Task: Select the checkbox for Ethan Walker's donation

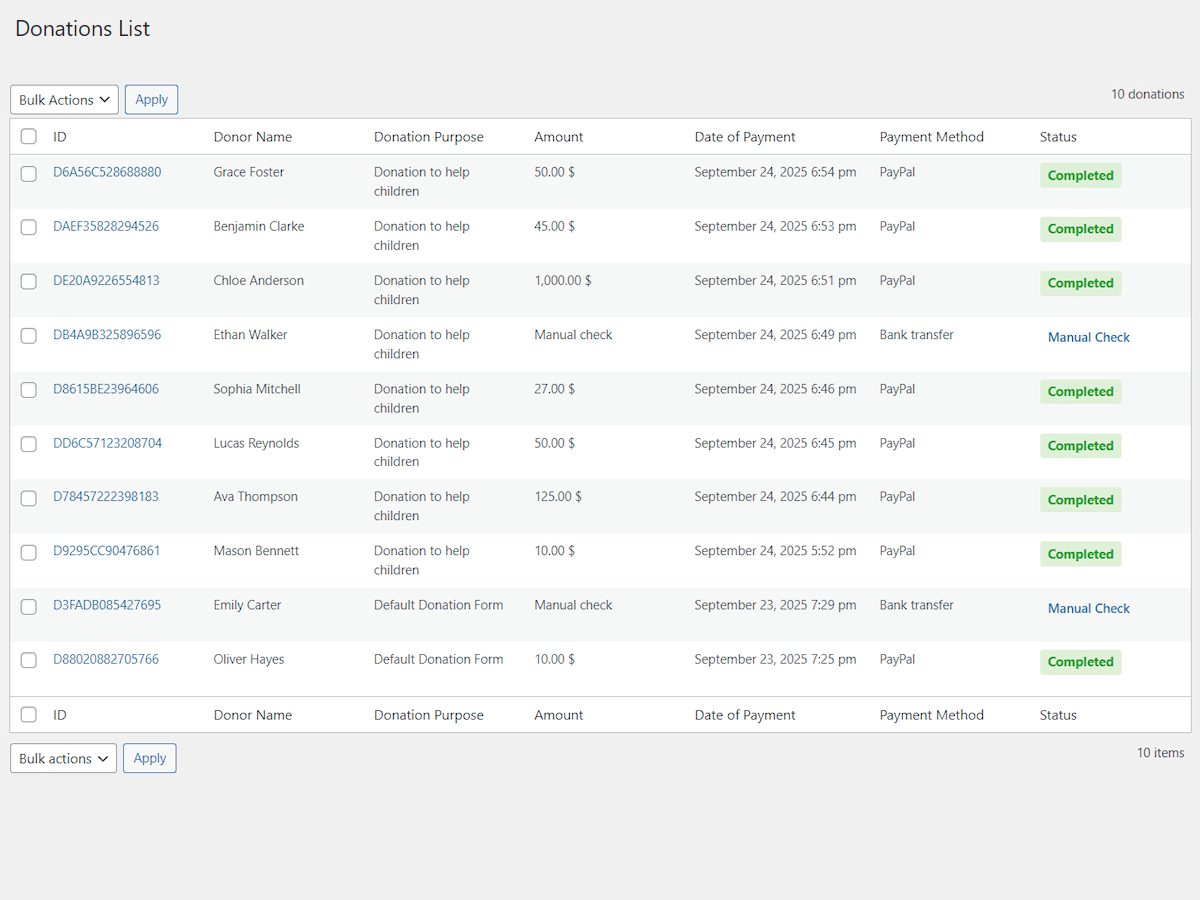Action: (x=28, y=336)
